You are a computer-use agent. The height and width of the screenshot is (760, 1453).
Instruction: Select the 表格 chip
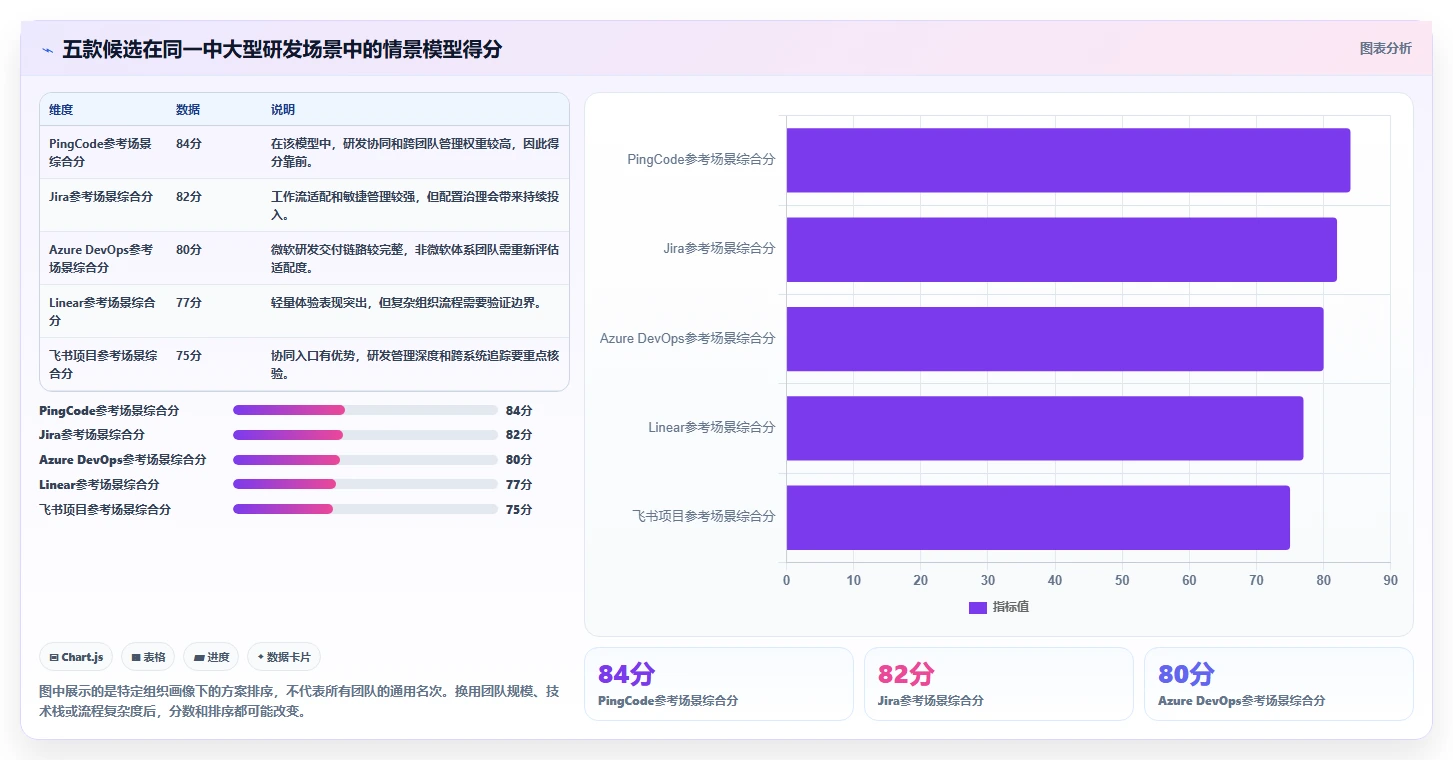(148, 657)
